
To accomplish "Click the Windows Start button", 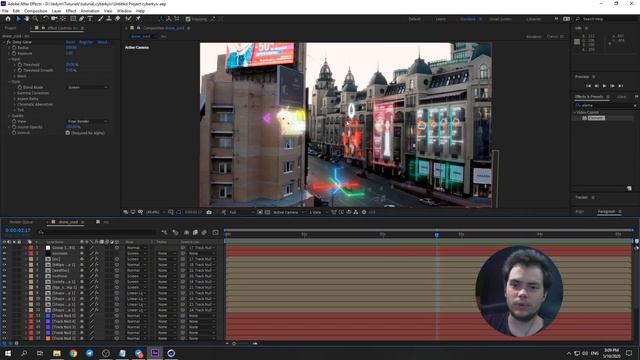I will point(8,353).
